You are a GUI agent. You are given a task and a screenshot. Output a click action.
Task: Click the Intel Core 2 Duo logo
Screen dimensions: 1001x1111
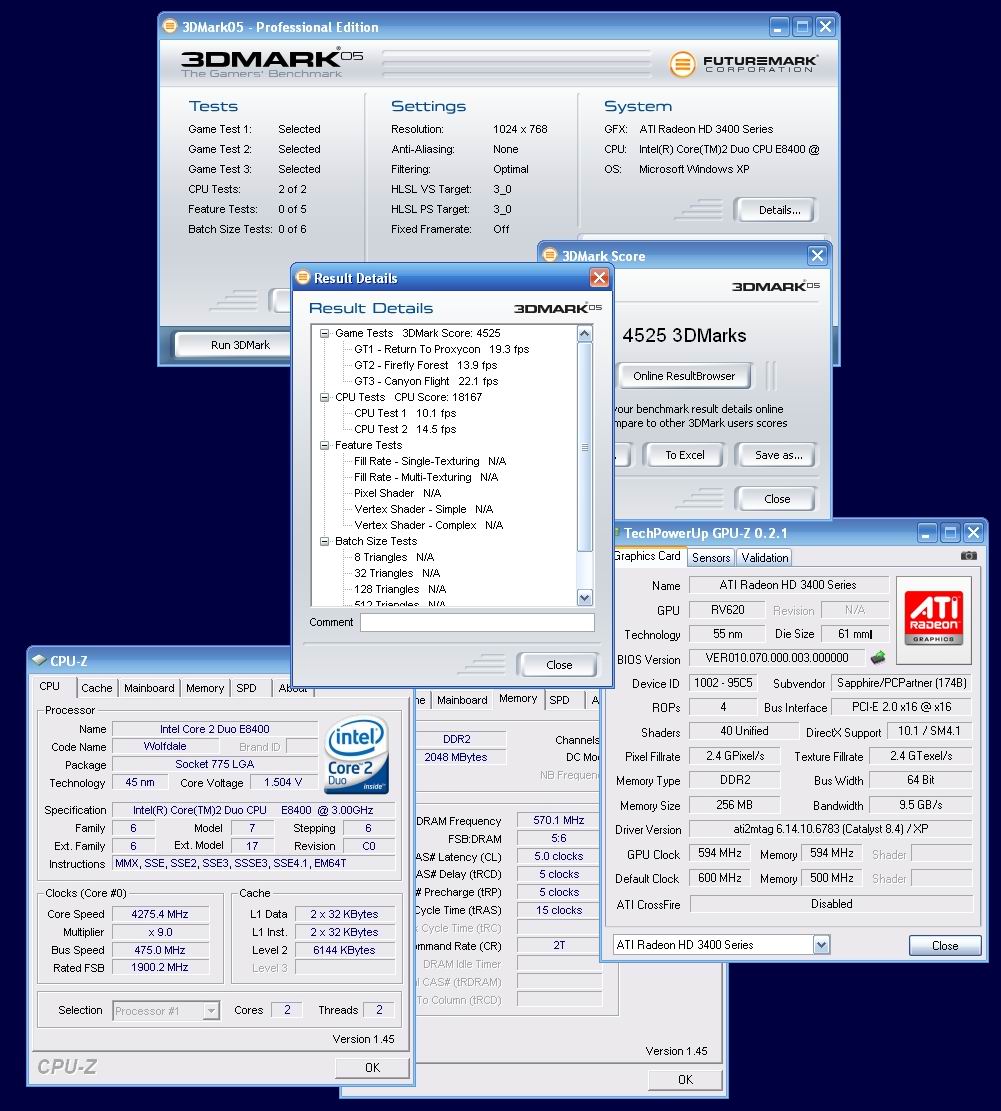356,755
